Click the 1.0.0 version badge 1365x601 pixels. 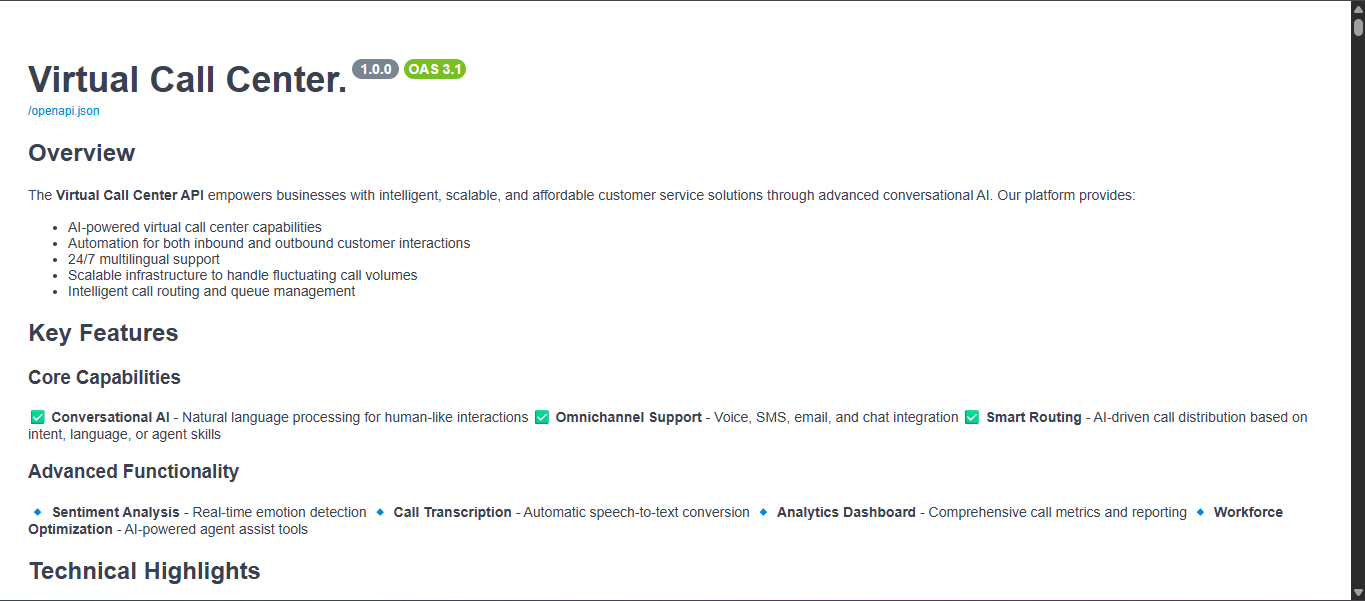375,69
